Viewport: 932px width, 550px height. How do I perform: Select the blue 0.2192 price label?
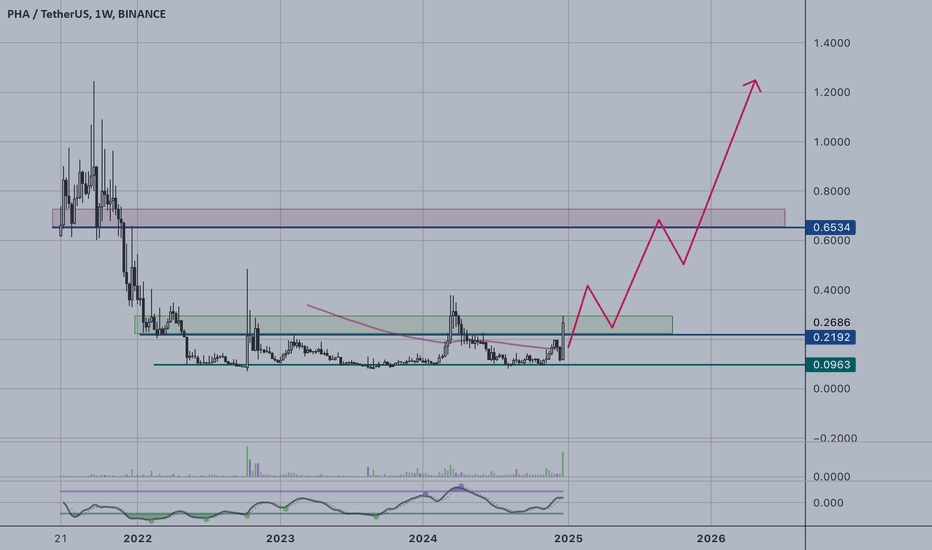pyautogui.click(x=831, y=337)
